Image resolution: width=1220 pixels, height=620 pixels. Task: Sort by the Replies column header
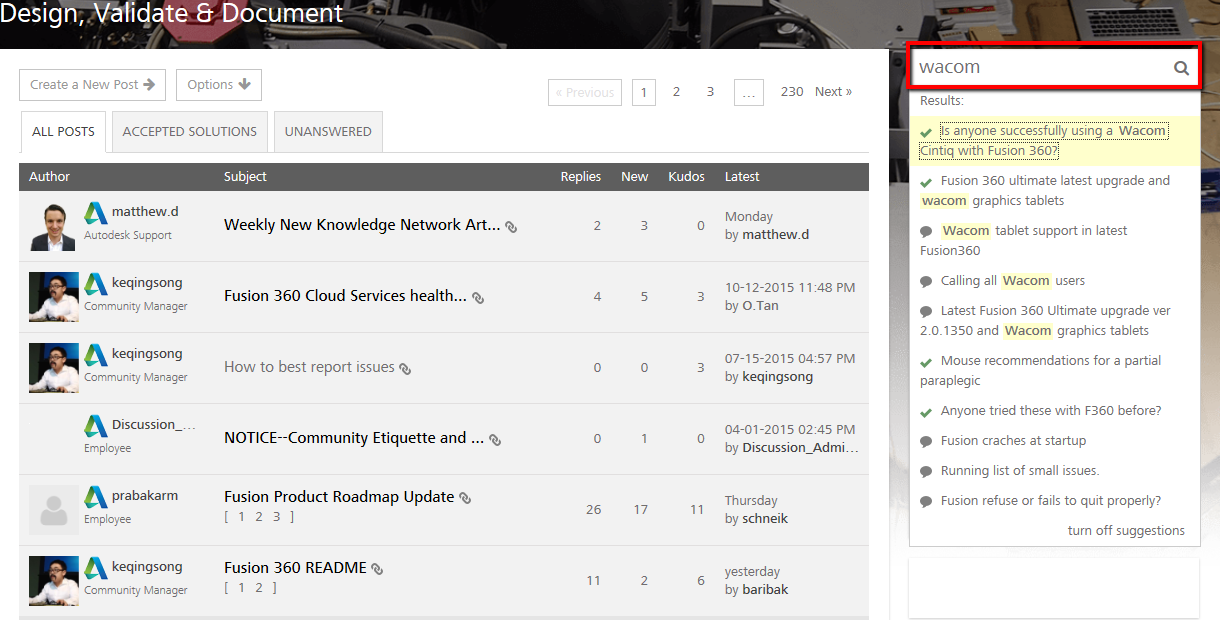click(581, 177)
